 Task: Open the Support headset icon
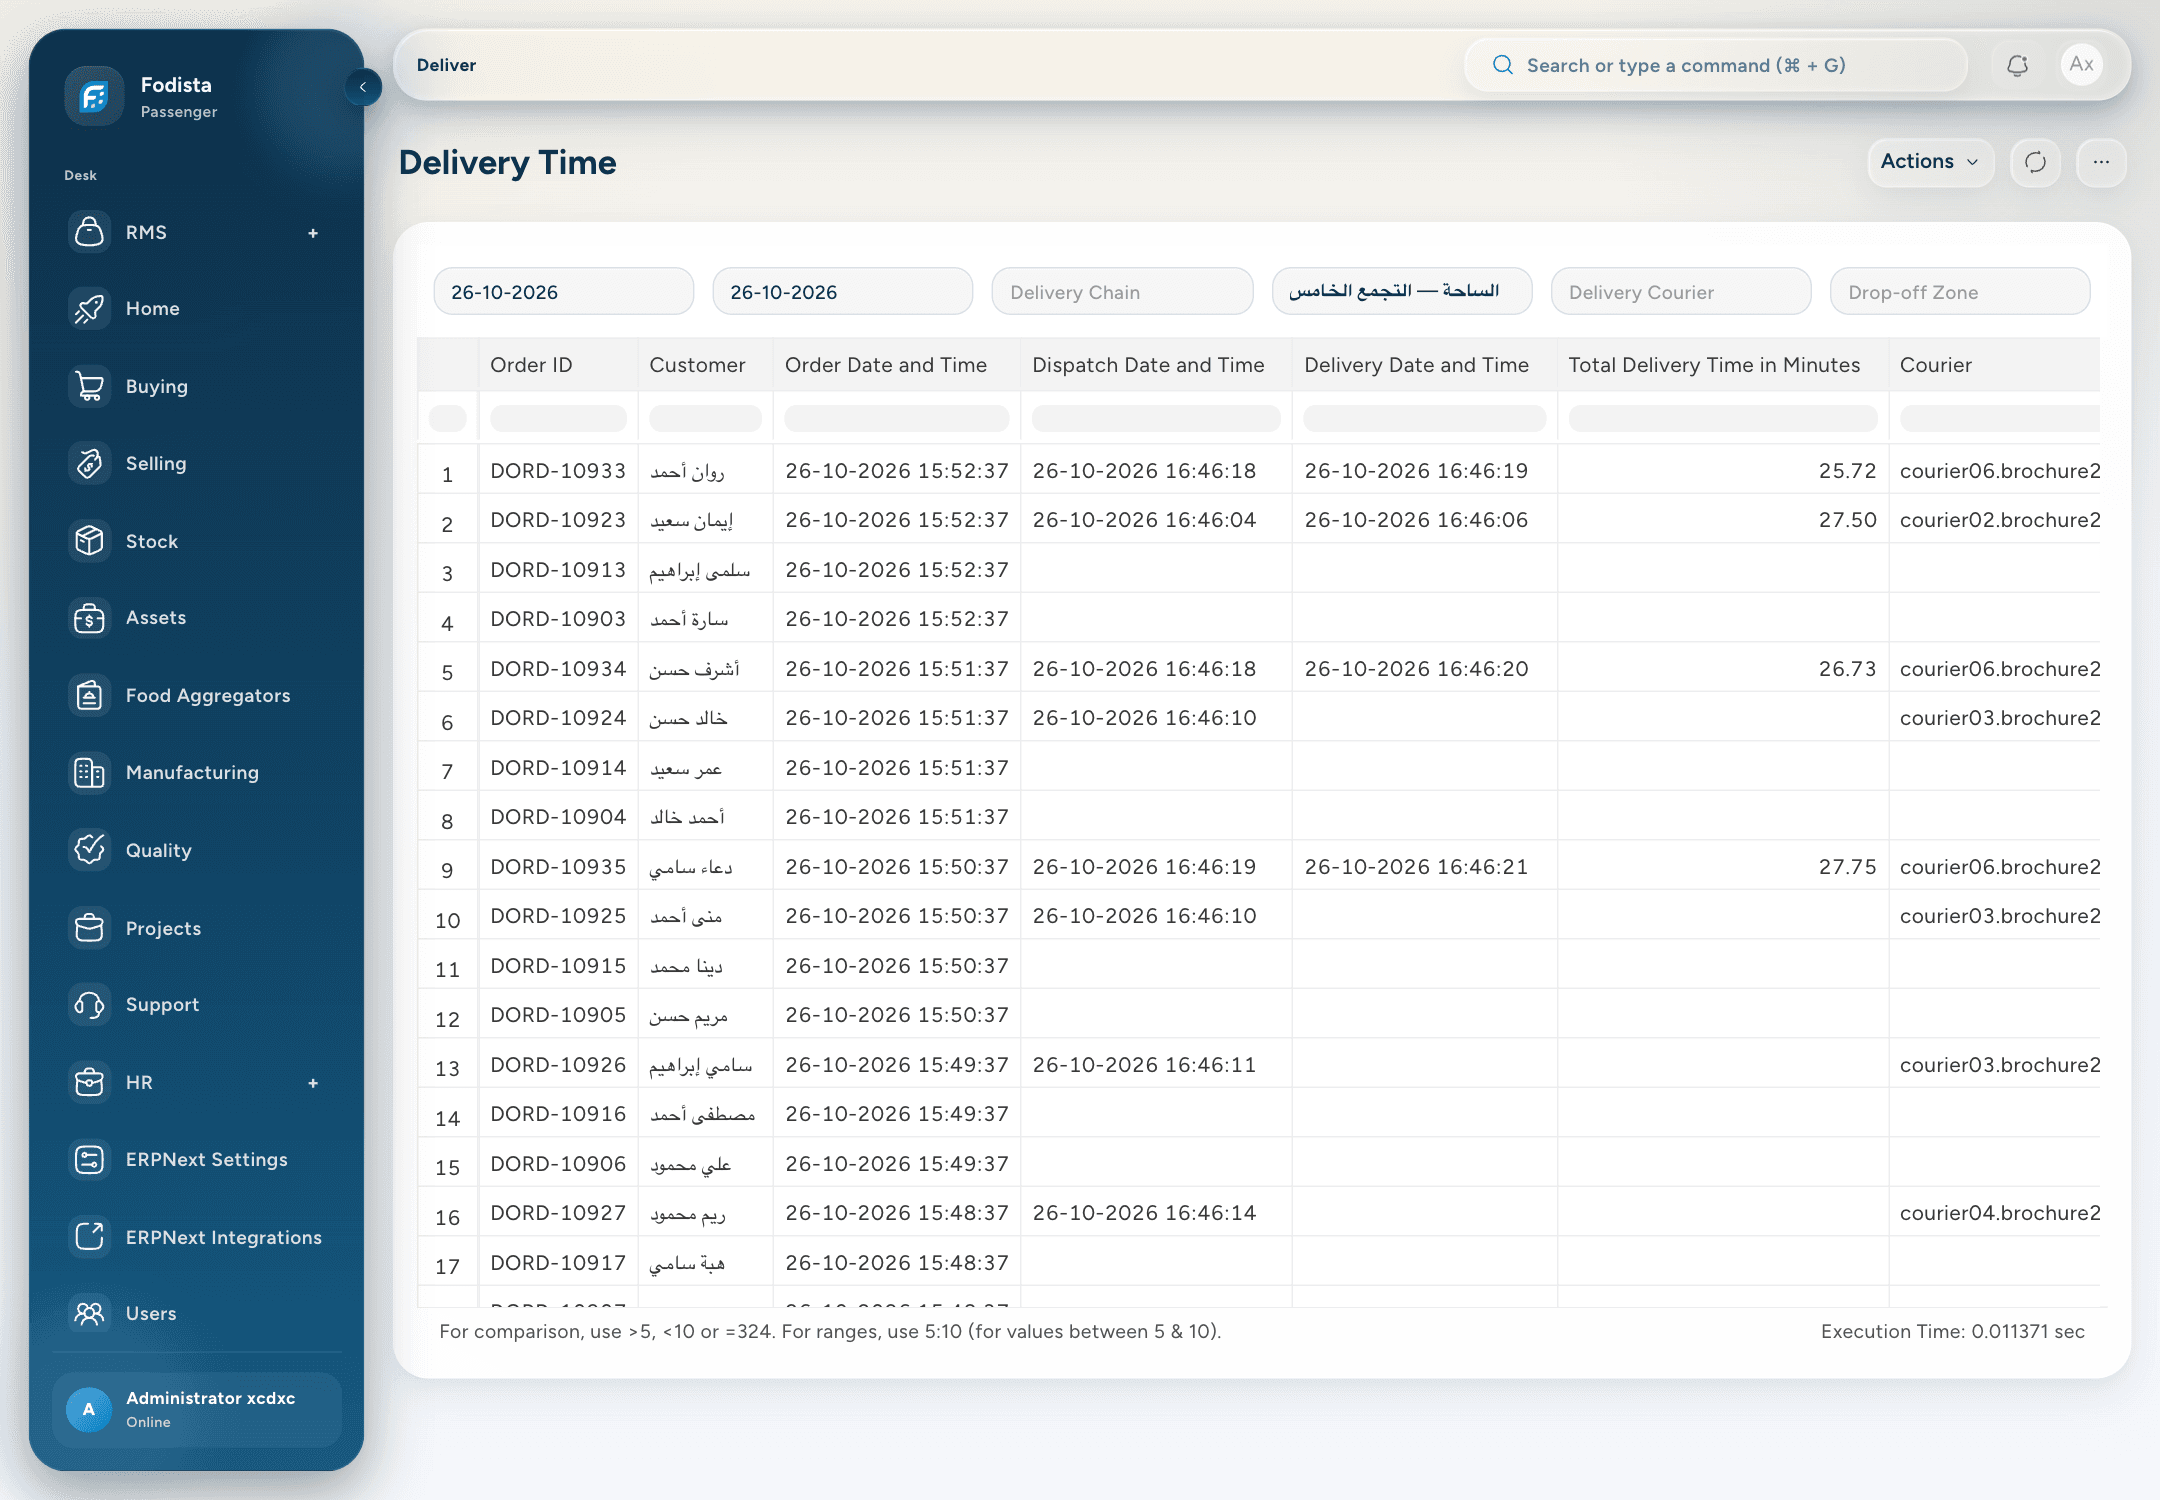(89, 1005)
